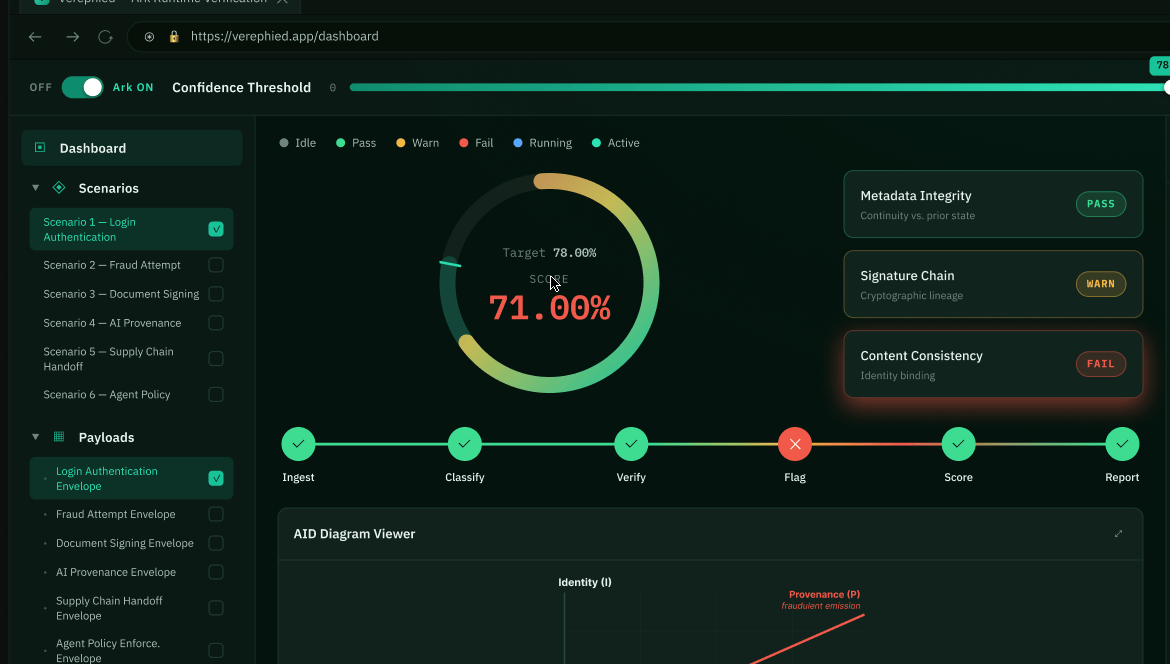This screenshot has height=664, width=1170.
Task: Collapse the Payloads section arrow
Action: pos(35,437)
